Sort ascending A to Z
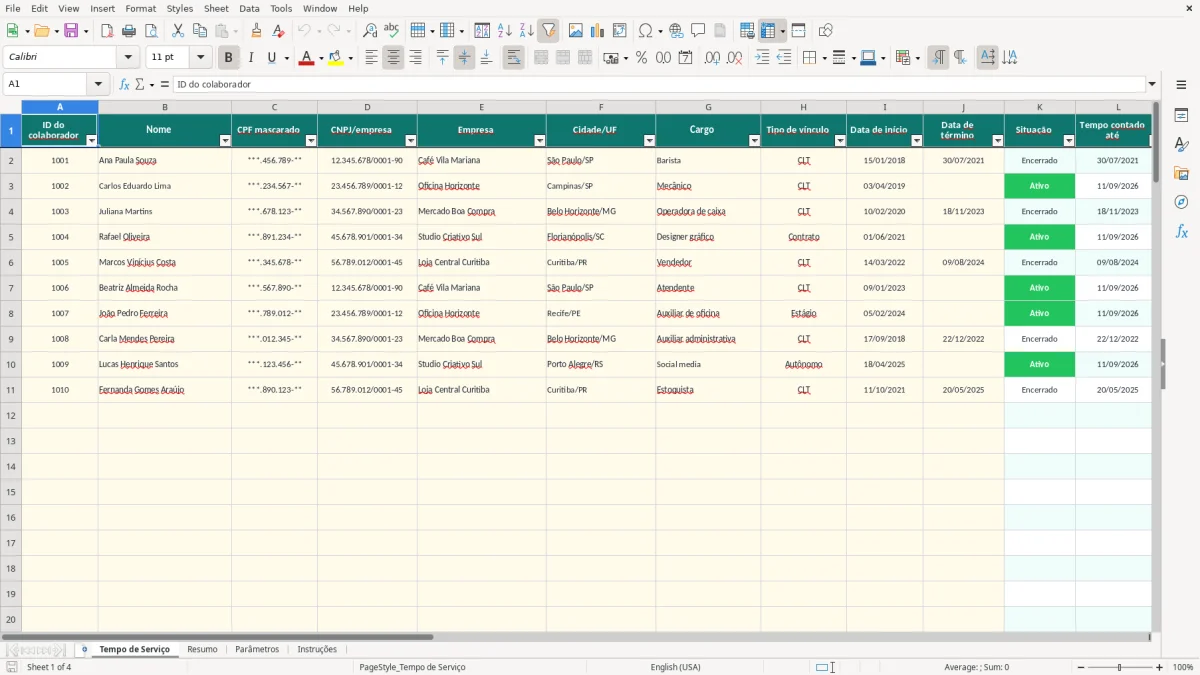 pos(505,31)
